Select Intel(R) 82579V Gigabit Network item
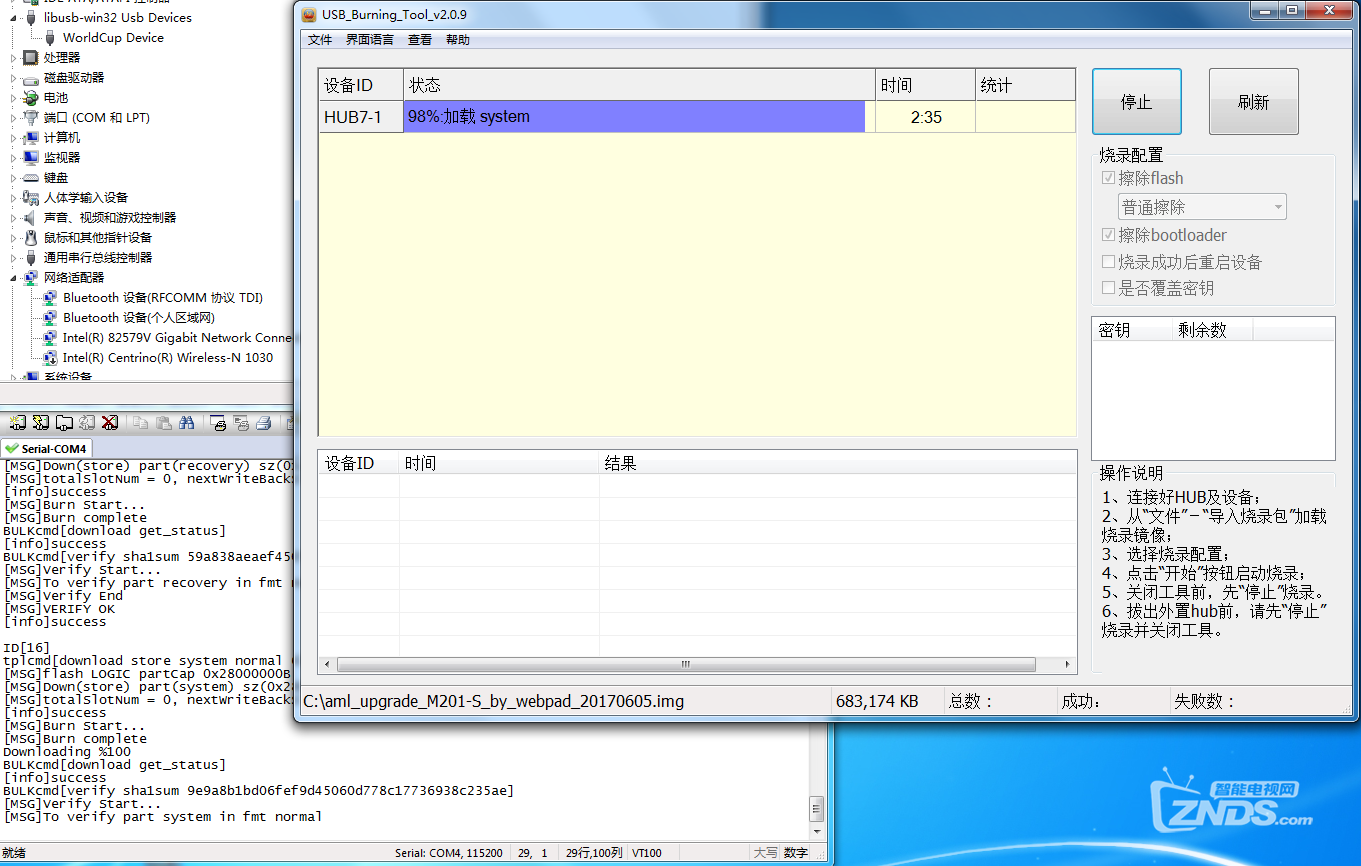Image resolution: width=1361 pixels, height=866 pixels. coord(177,337)
